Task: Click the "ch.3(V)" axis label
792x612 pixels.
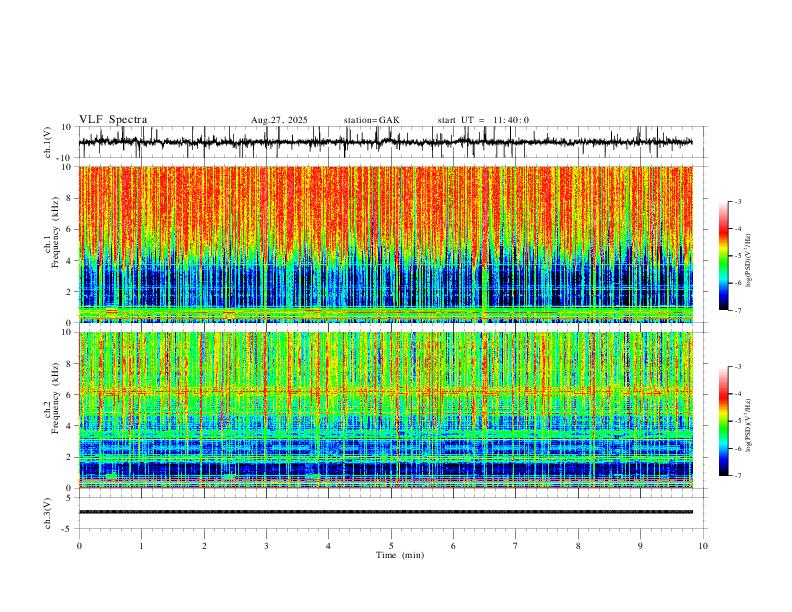Action: 48,513
